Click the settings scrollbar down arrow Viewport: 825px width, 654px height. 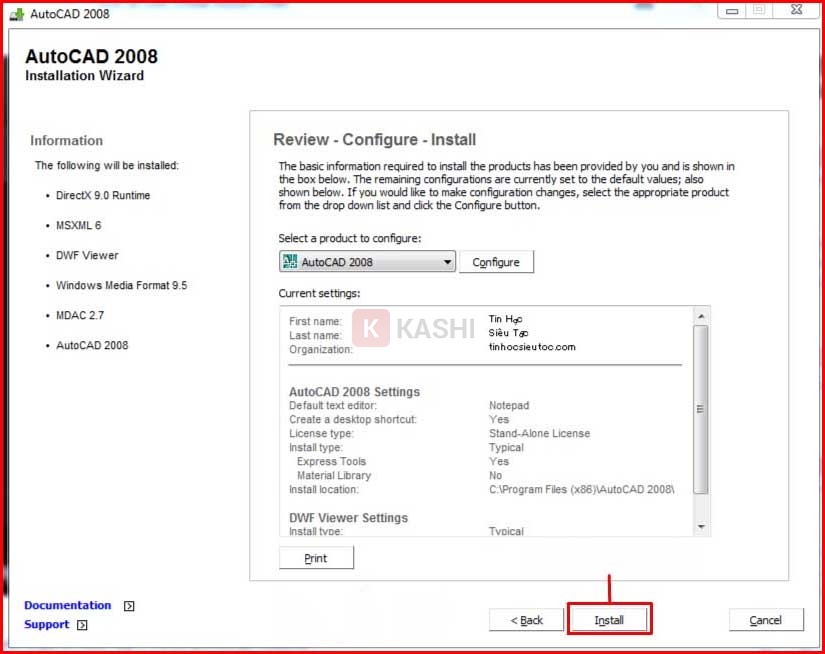click(x=700, y=527)
